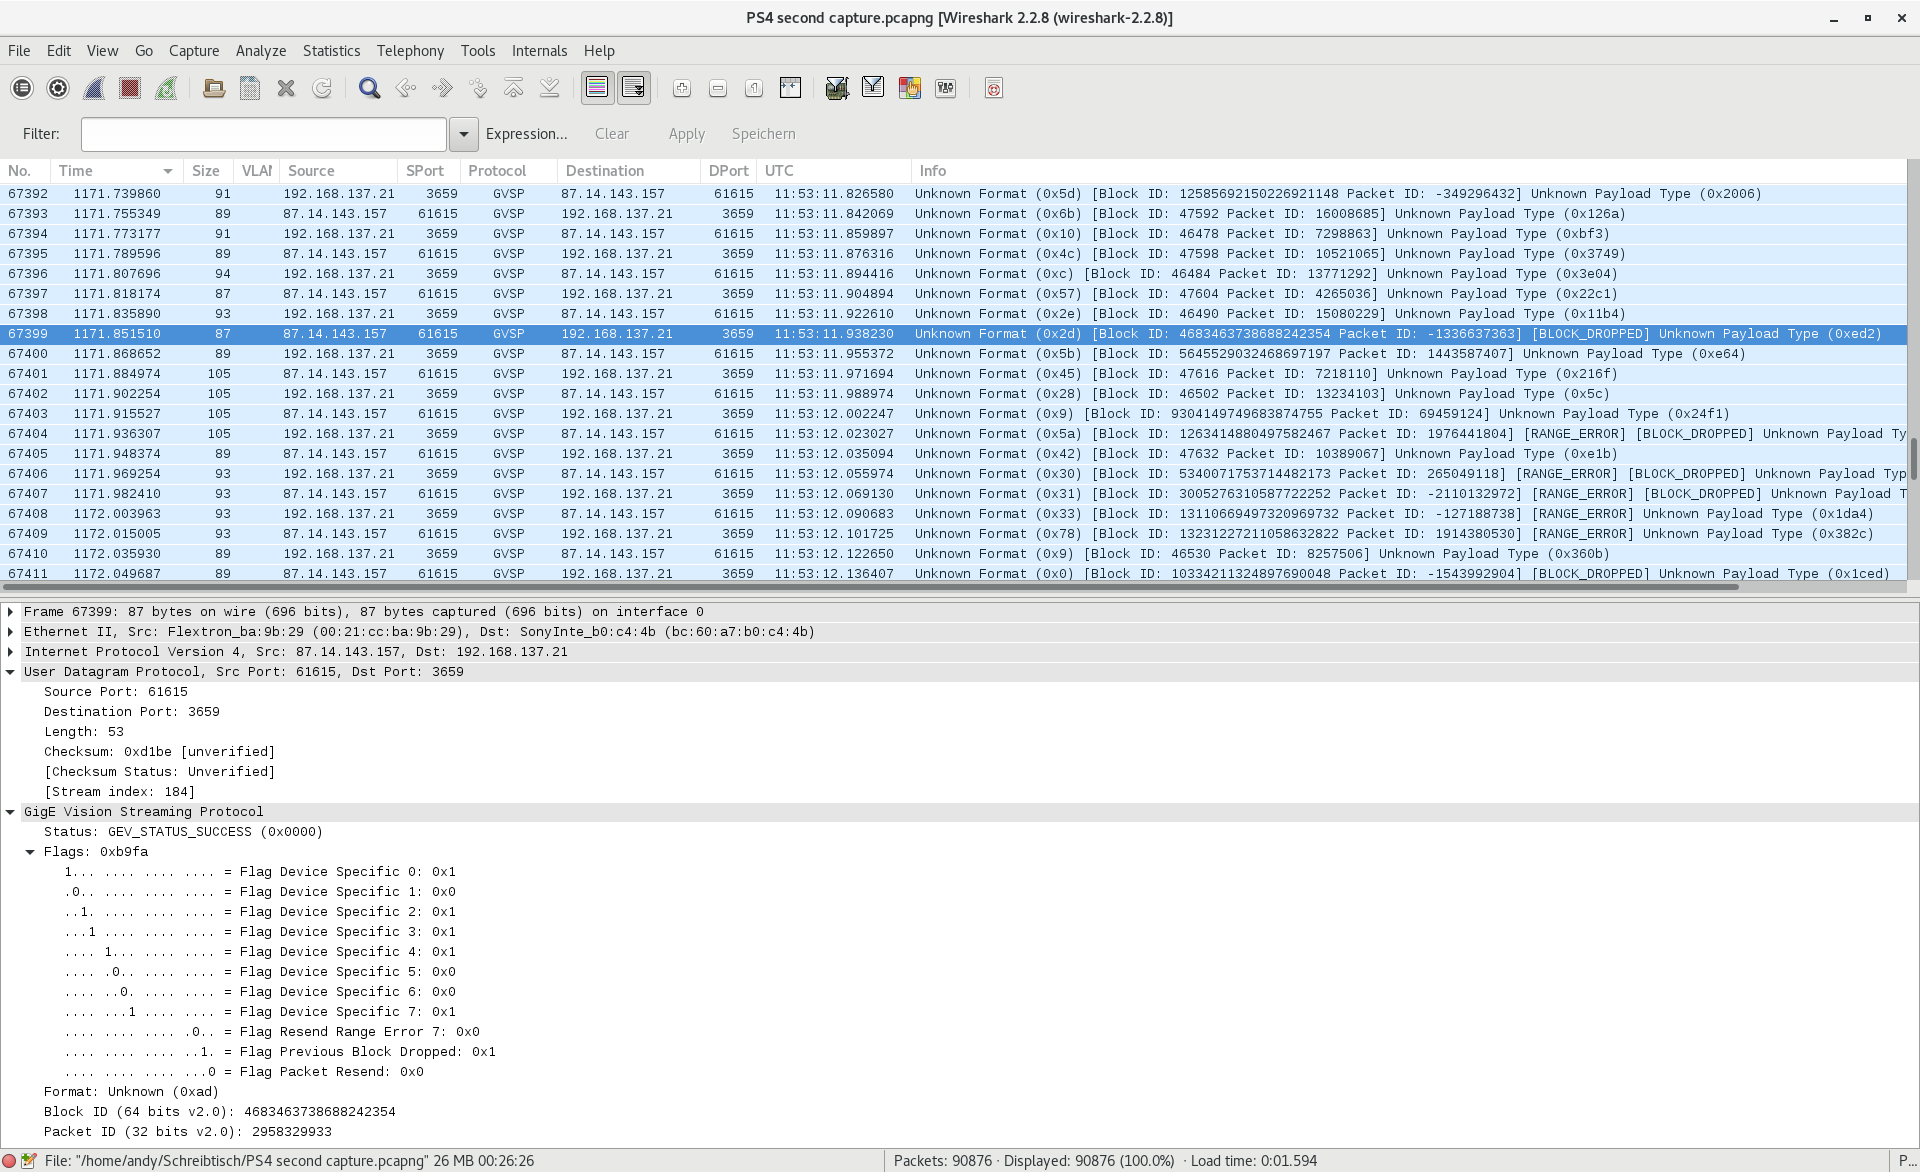This screenshot has height=1172, width=1920.
Task: Open the Statistics menu
Action: pyautogui.click(x=329, y=51)
